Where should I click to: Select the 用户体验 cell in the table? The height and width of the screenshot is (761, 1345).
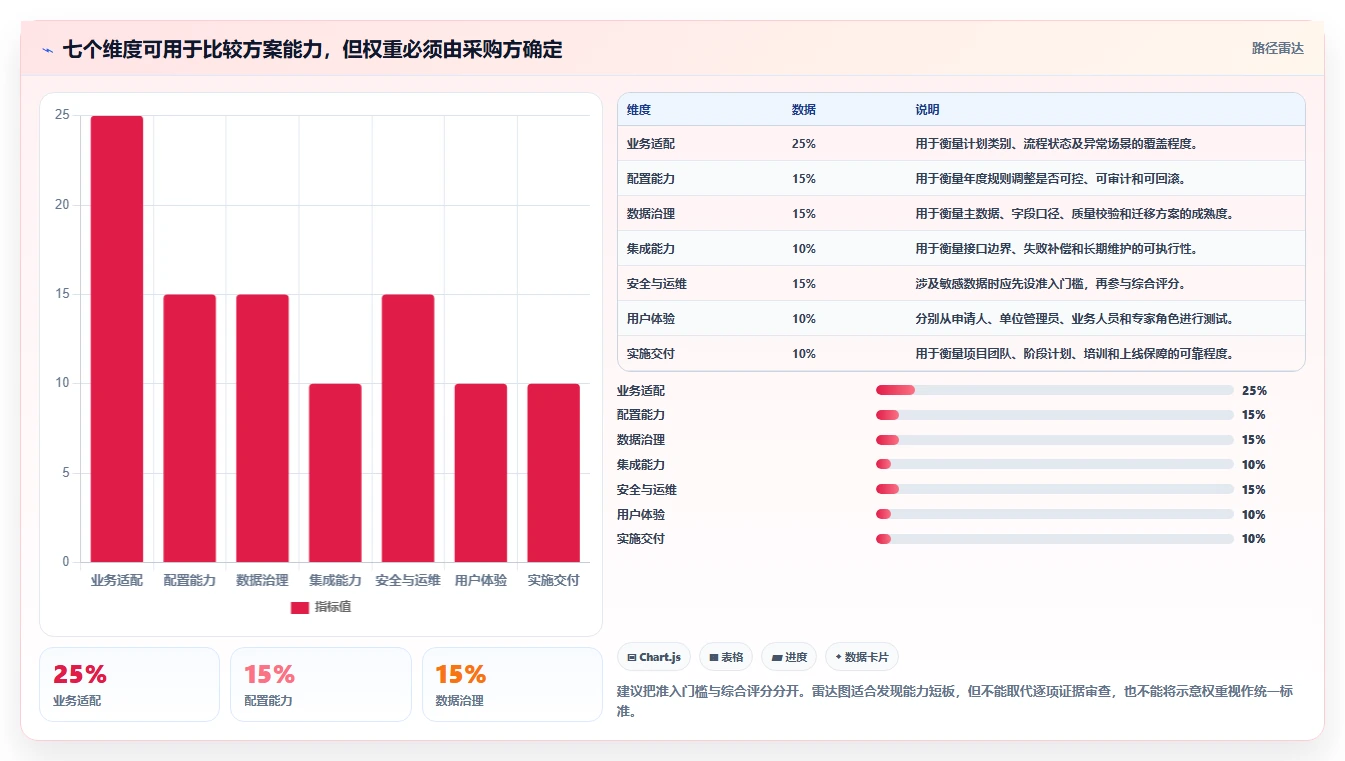point(651,319)
